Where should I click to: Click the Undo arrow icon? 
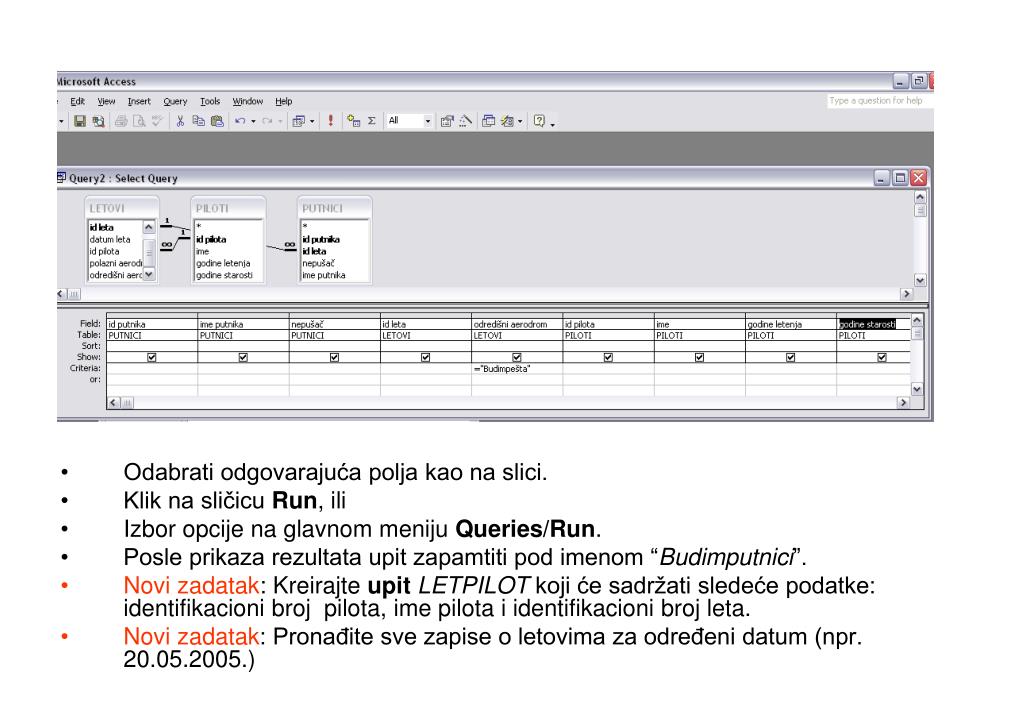pyautogui.click(x=240, y=121)
